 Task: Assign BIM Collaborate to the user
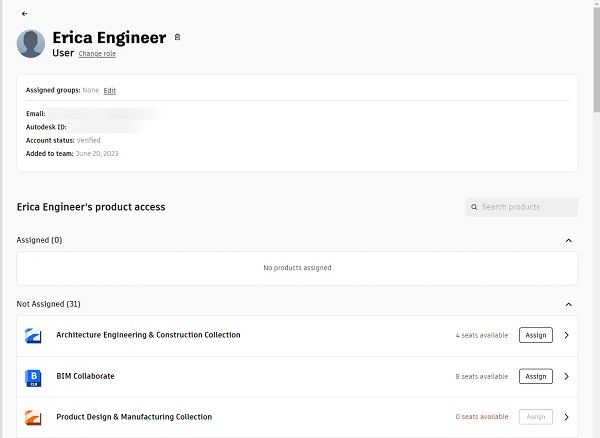536,376
